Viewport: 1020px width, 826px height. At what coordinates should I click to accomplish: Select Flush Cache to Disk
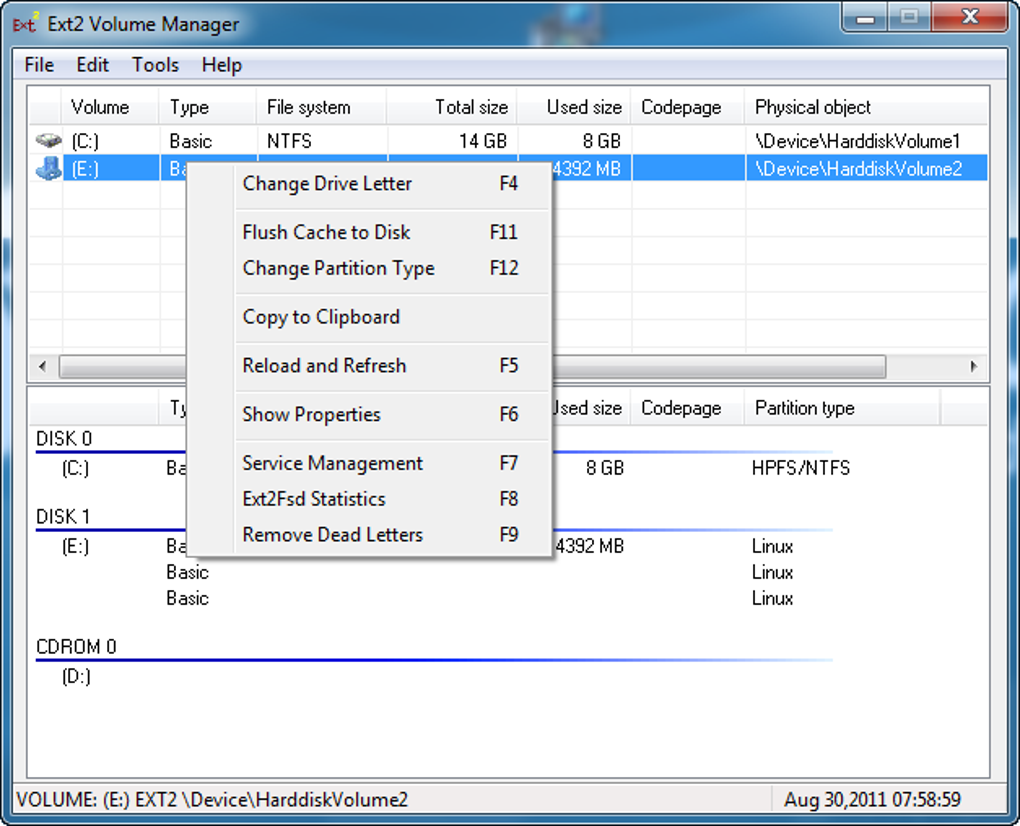[x=380, y=232]
